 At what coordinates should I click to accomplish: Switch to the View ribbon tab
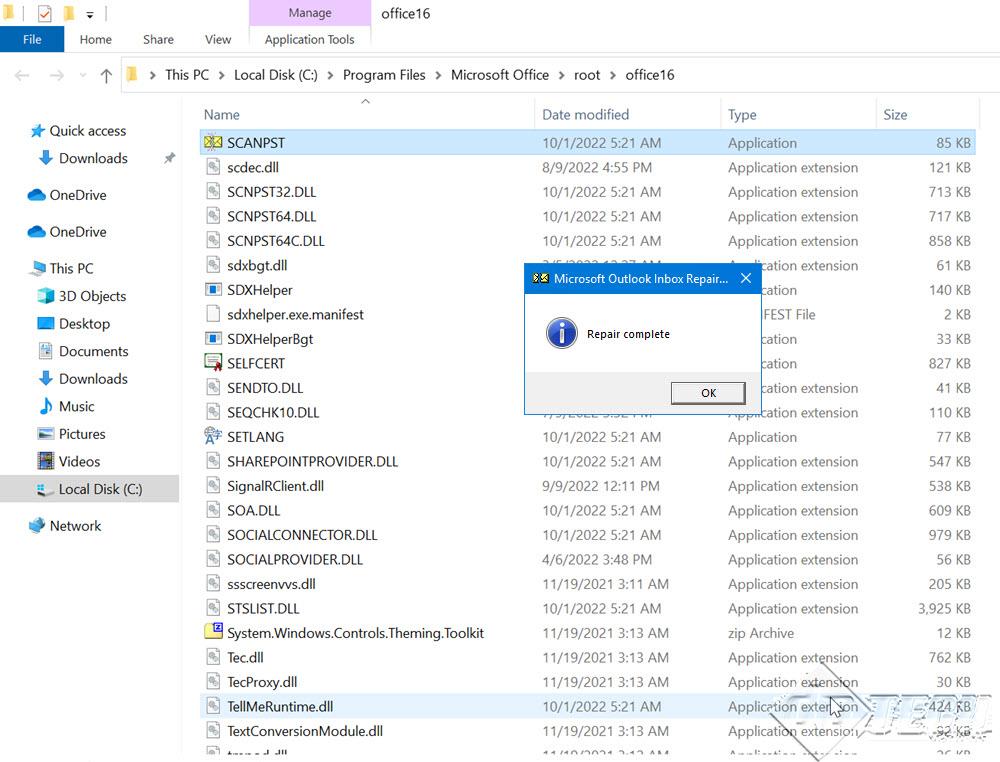pos(218,39)
